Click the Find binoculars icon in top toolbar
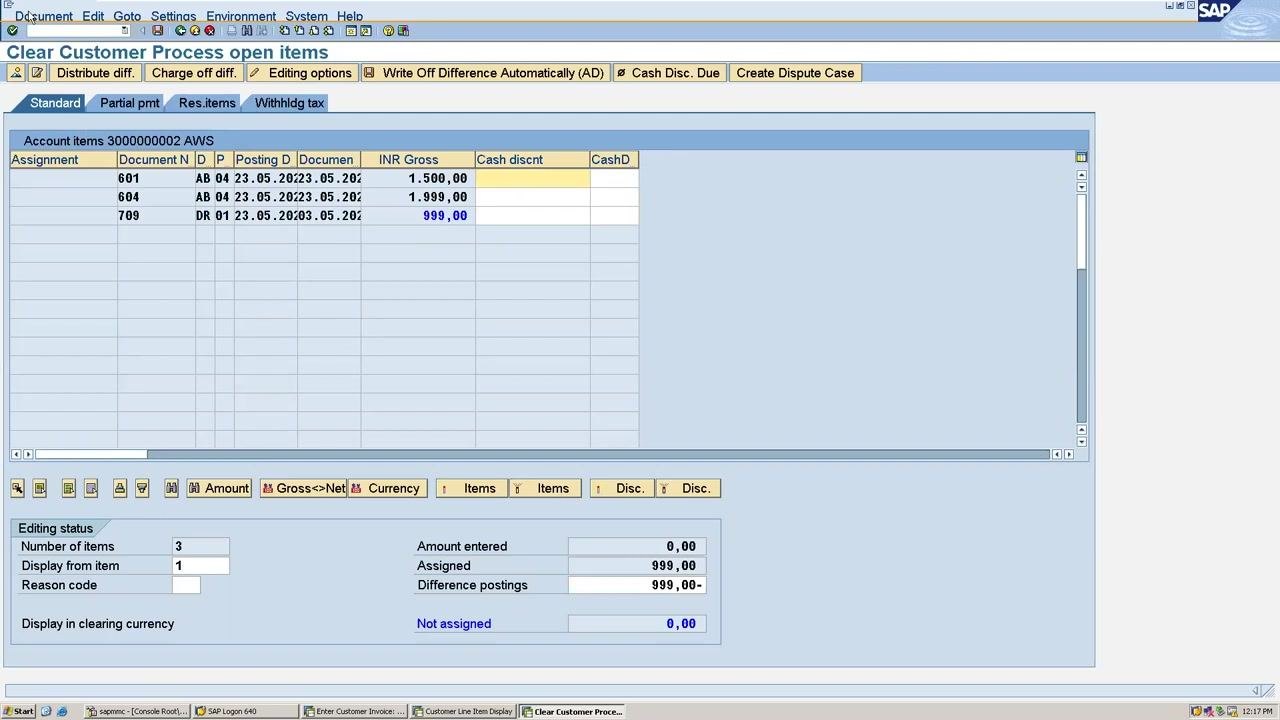The image size is (1280, 720). point(247,31)
